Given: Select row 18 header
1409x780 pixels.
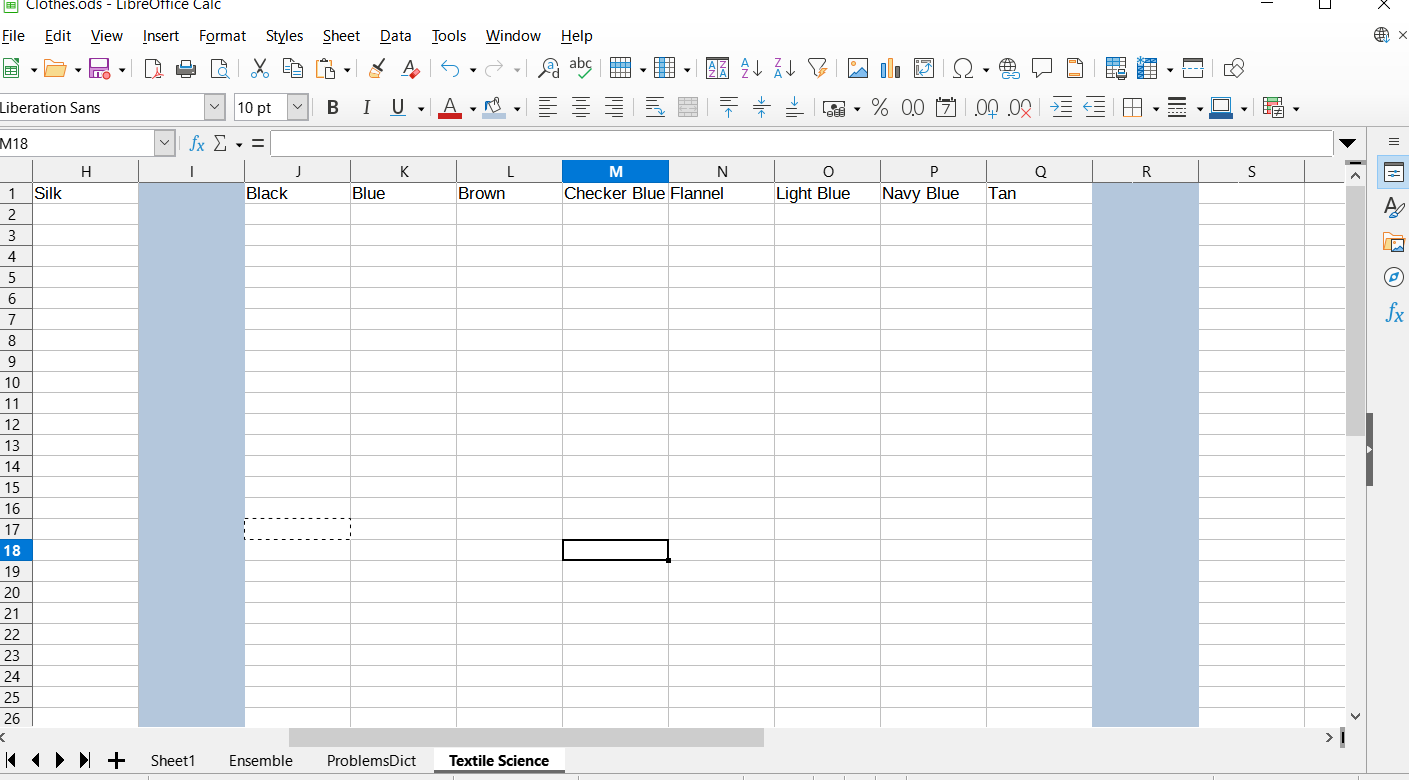Looking at the screenshot, I should coord(15,550).
